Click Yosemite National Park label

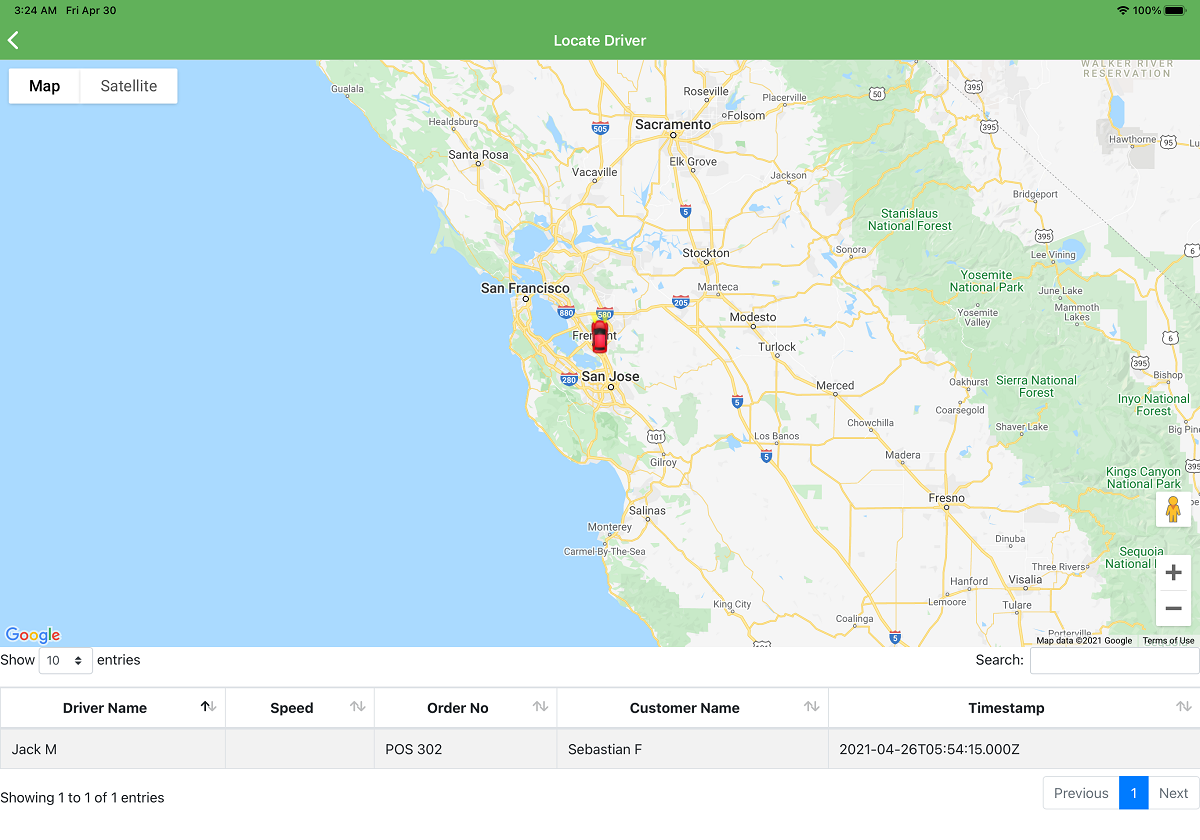point(987,281)
